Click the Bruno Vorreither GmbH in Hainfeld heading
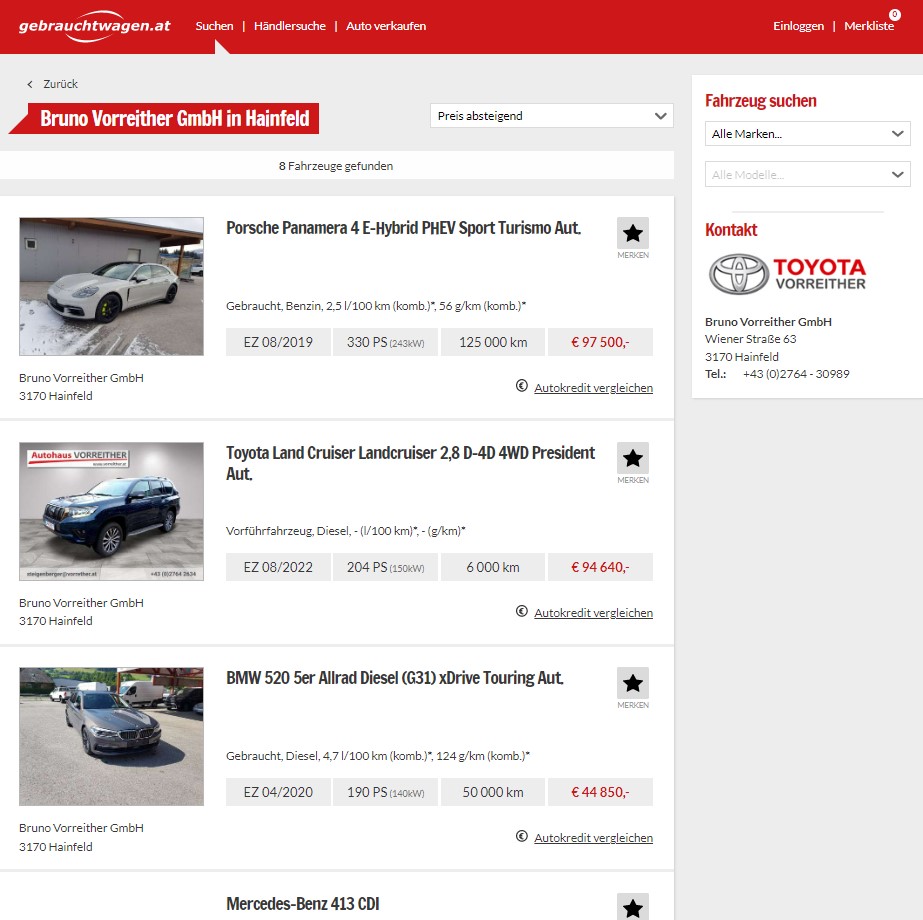 pos(174,118)
